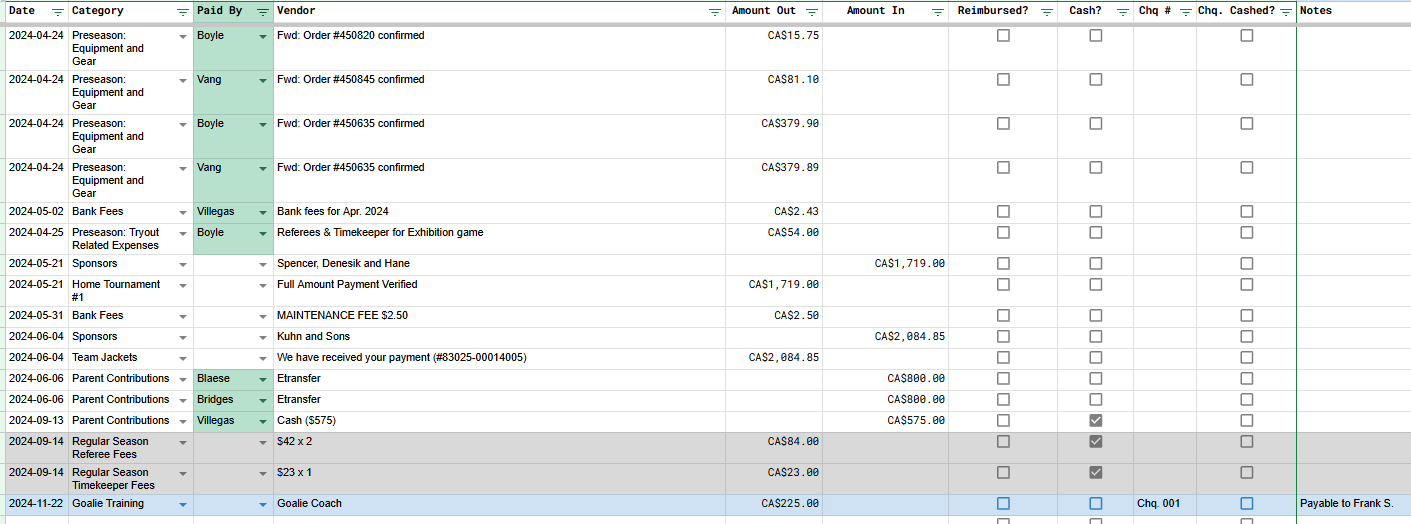This screenshot has height=524, width=1411.
Task: Open Category dropdown for Goalie Training row
Action: pyautogui.click(x=182, y=505)
